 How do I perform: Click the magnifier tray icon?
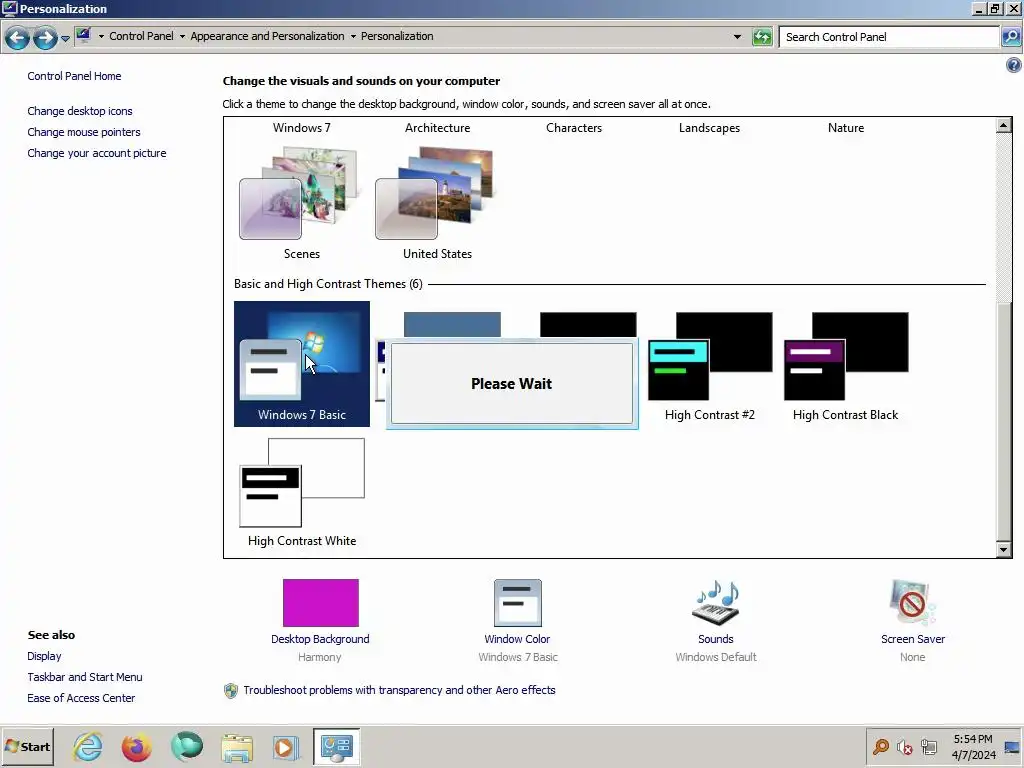[x=881, y=746]
